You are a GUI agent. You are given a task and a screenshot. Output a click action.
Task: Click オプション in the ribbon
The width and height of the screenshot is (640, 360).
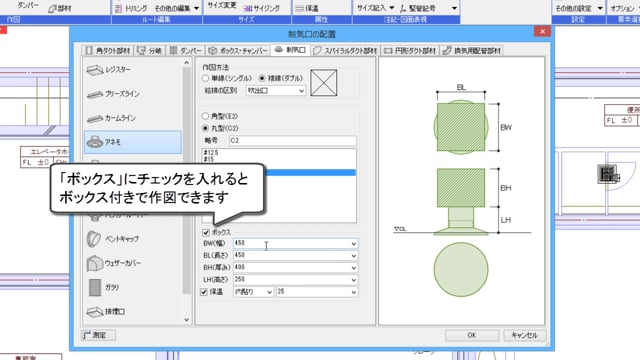coord(623,8)
